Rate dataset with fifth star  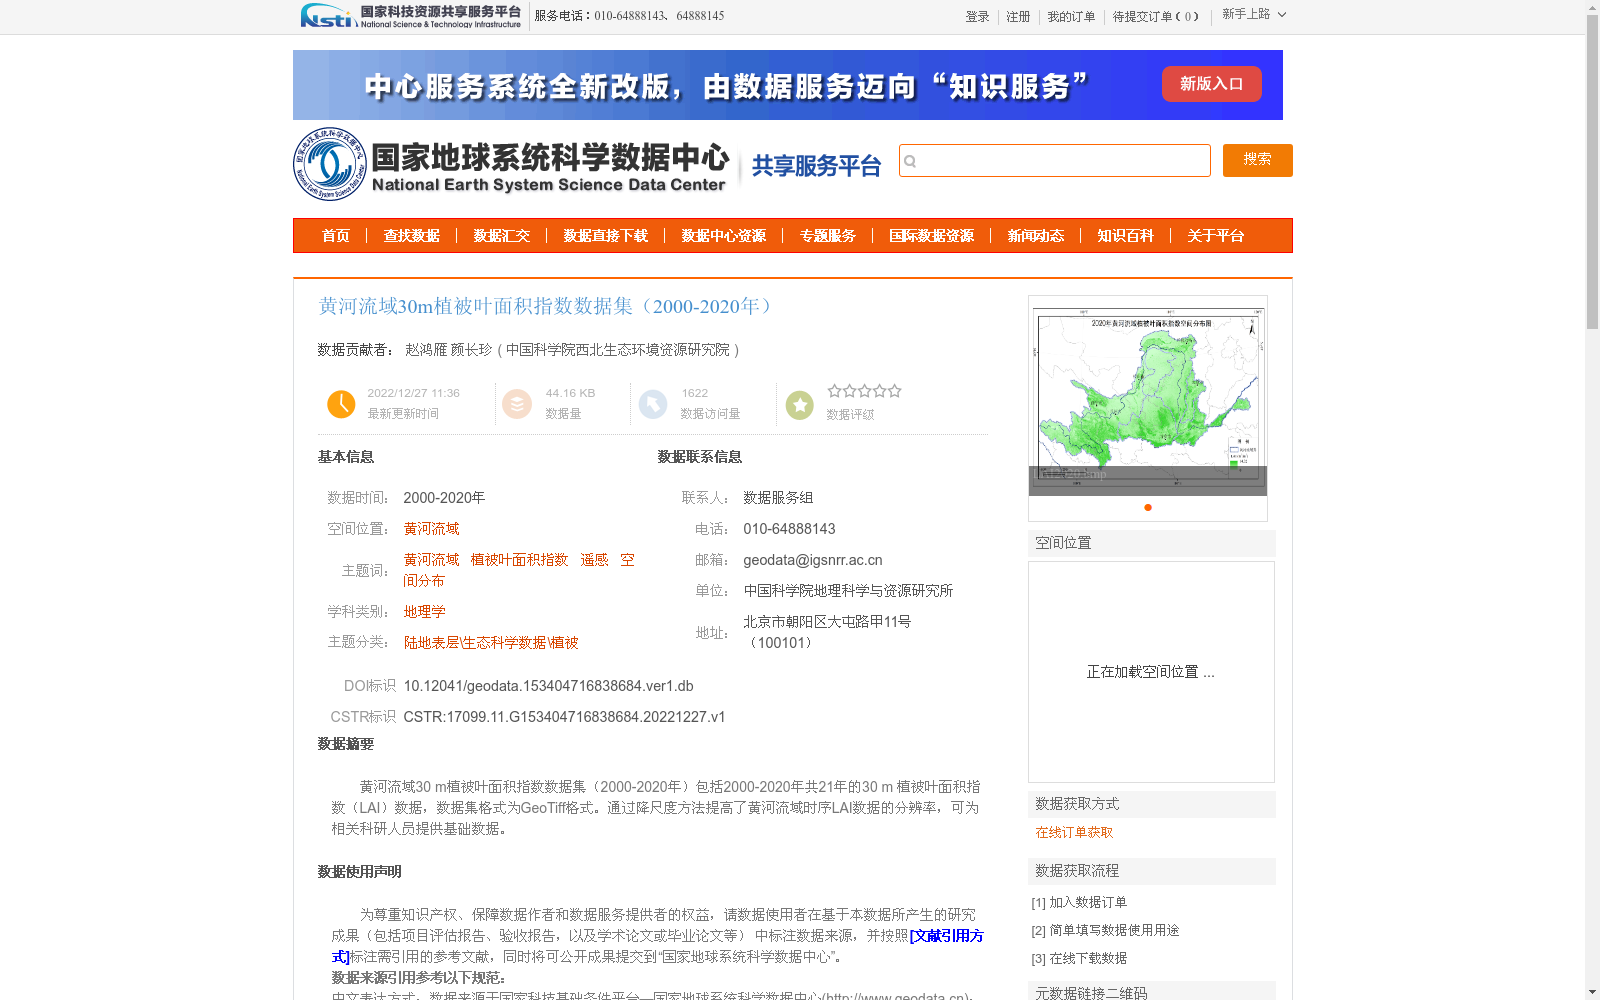894,391
